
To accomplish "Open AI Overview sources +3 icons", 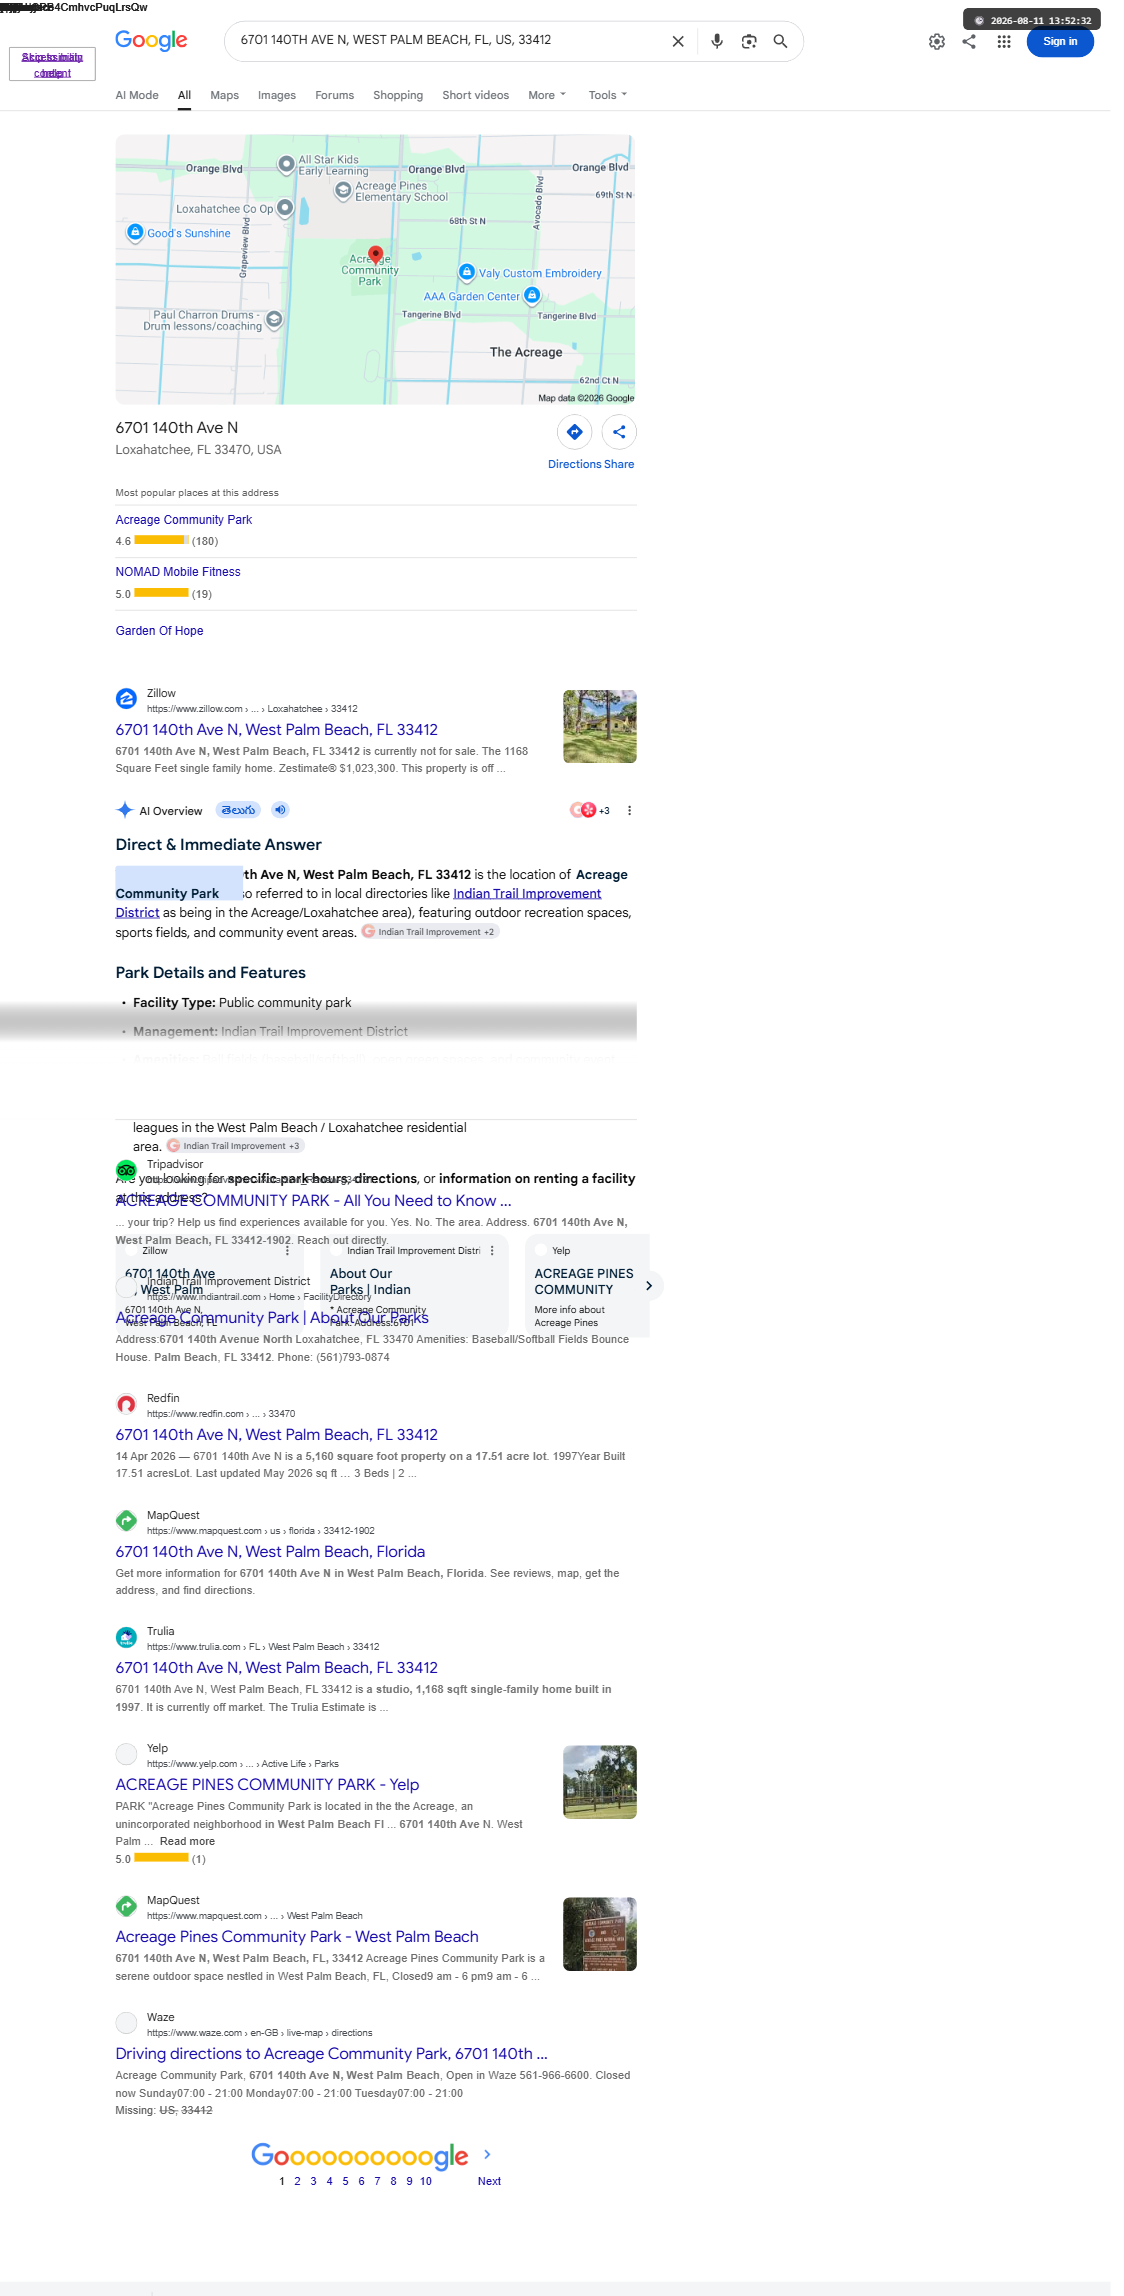I will [590, 811].
